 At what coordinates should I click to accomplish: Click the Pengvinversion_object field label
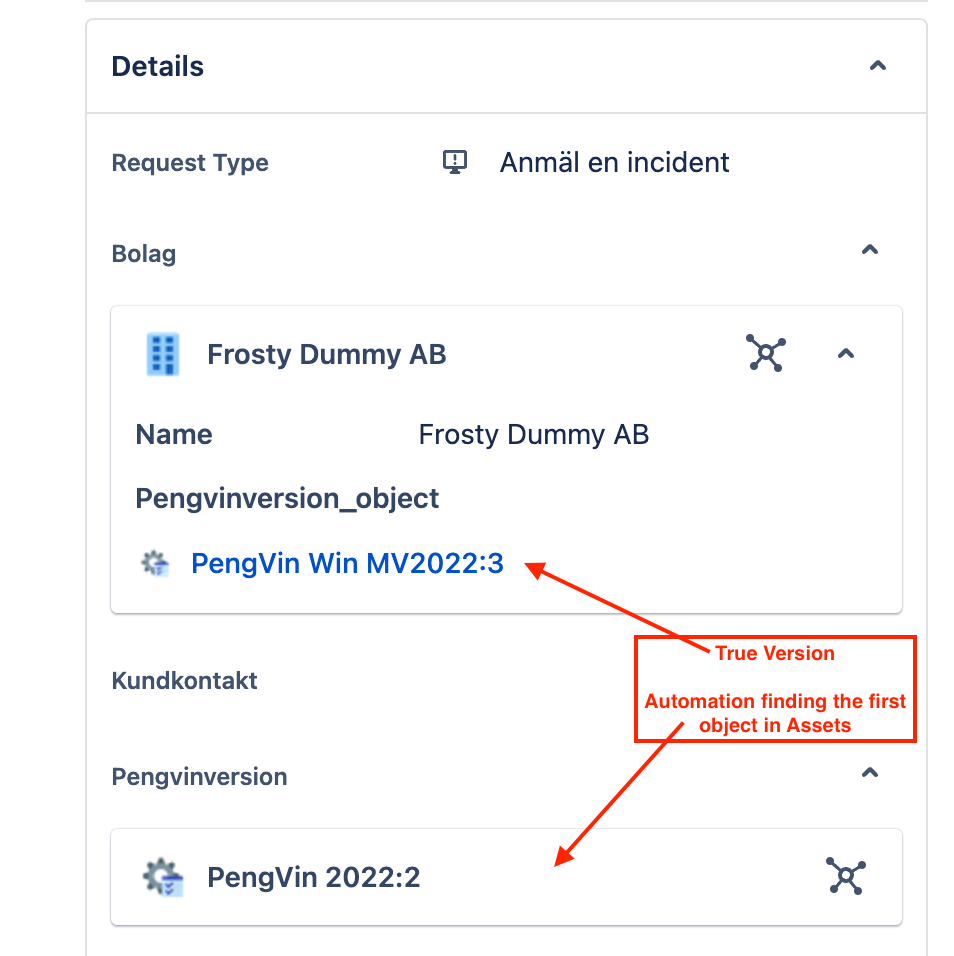click(x=287, y=497)
